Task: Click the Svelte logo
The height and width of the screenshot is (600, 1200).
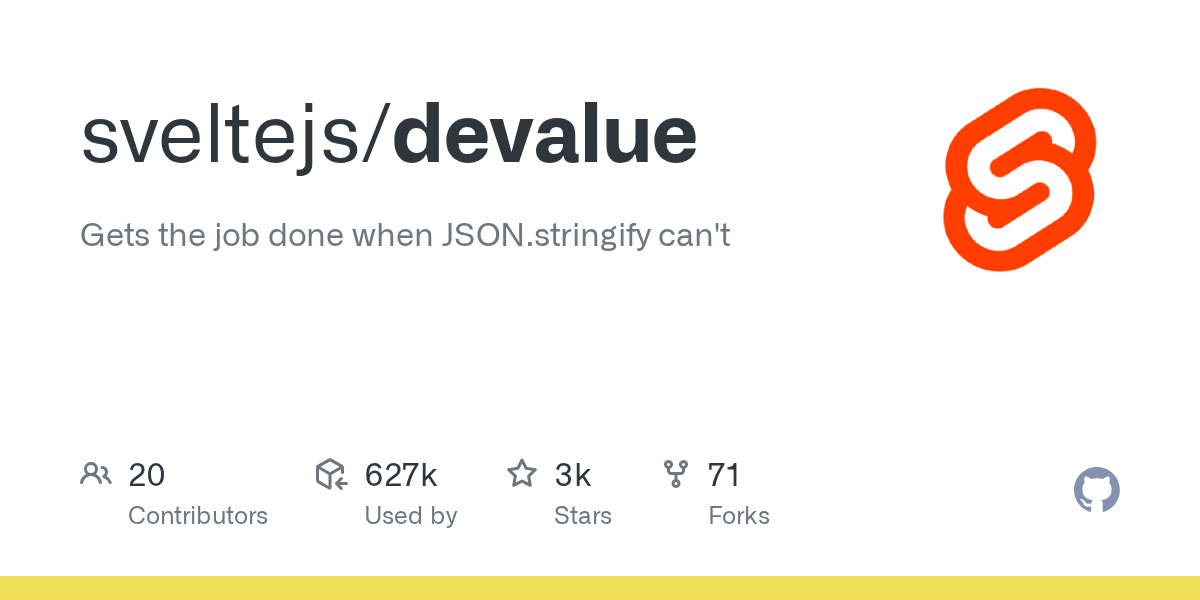Action: click(1019, 180)
